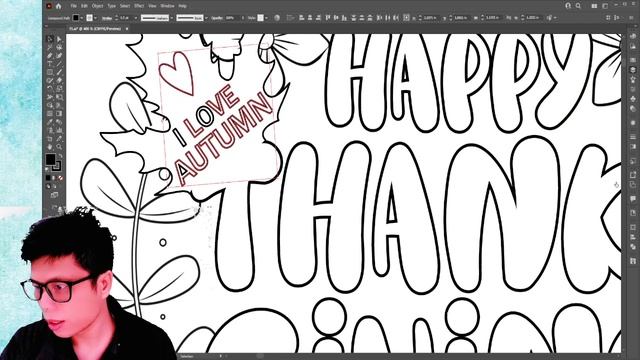This screenshot has height=360, width=640.
Task: Open Recolor Artwork from the control bar
Action: (x=277, y=18)
